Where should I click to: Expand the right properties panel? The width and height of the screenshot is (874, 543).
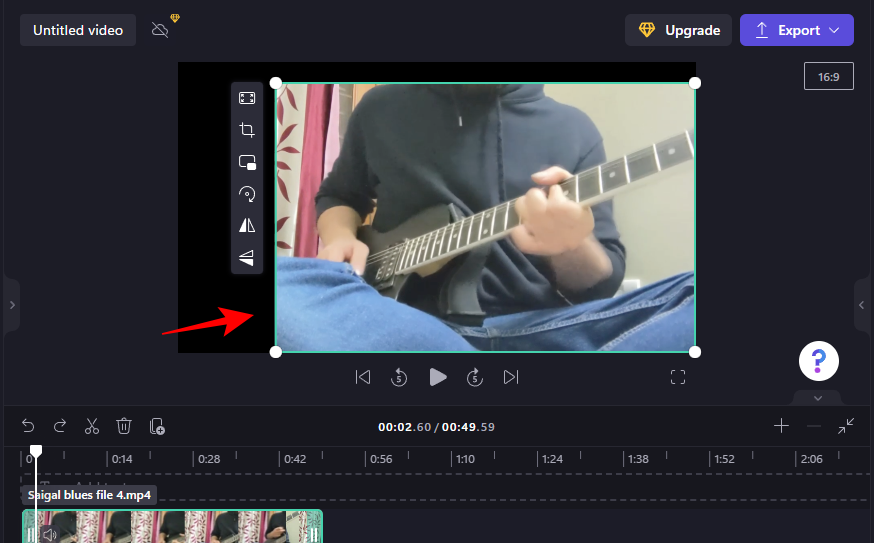[862, 305]
